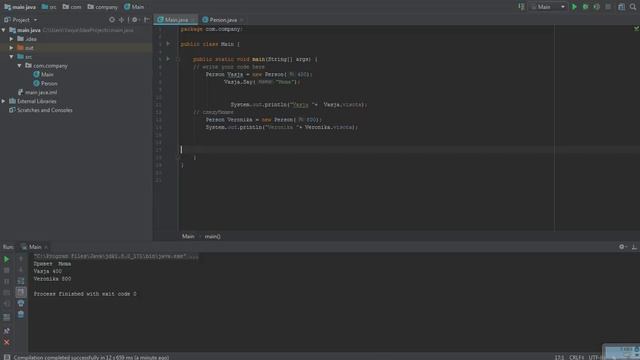Click the Main breadcrumb in navigation bar
640x360 pixels.
point(134,7)
